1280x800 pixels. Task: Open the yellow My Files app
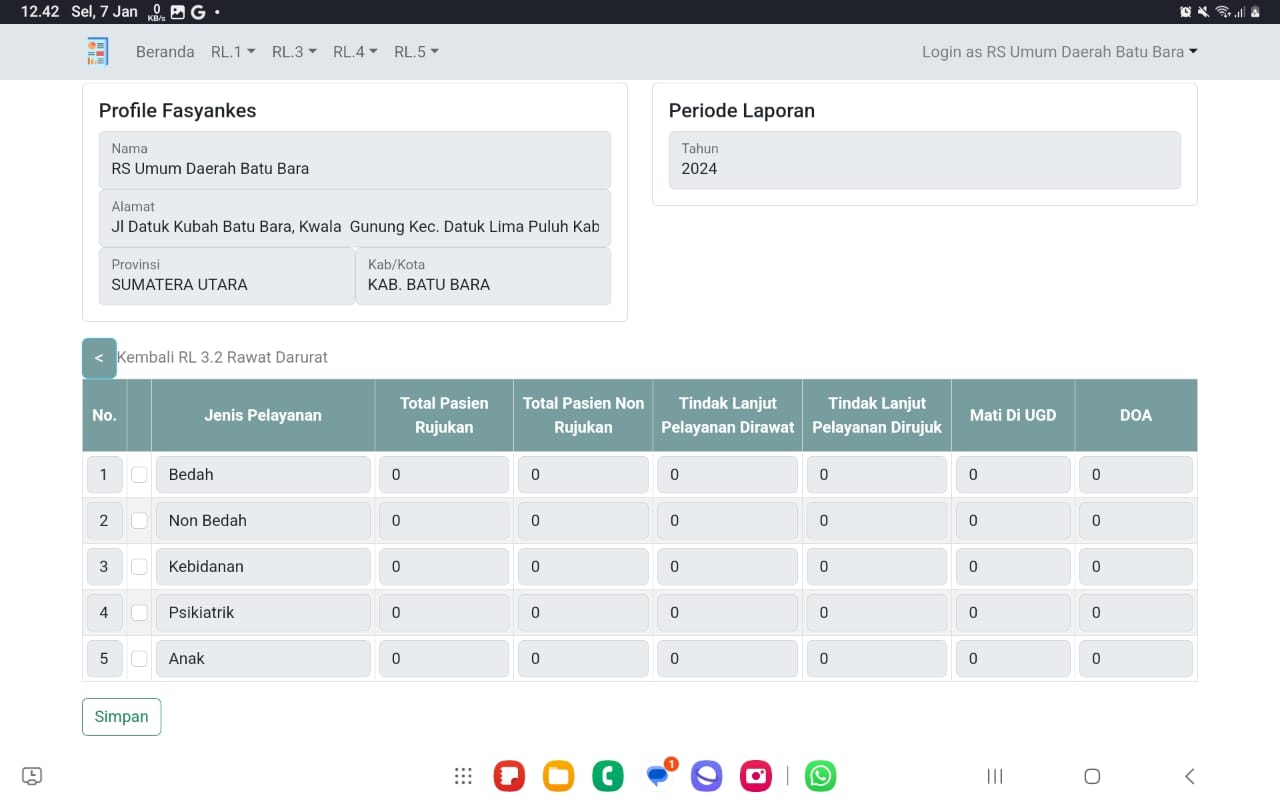(558, 776)
